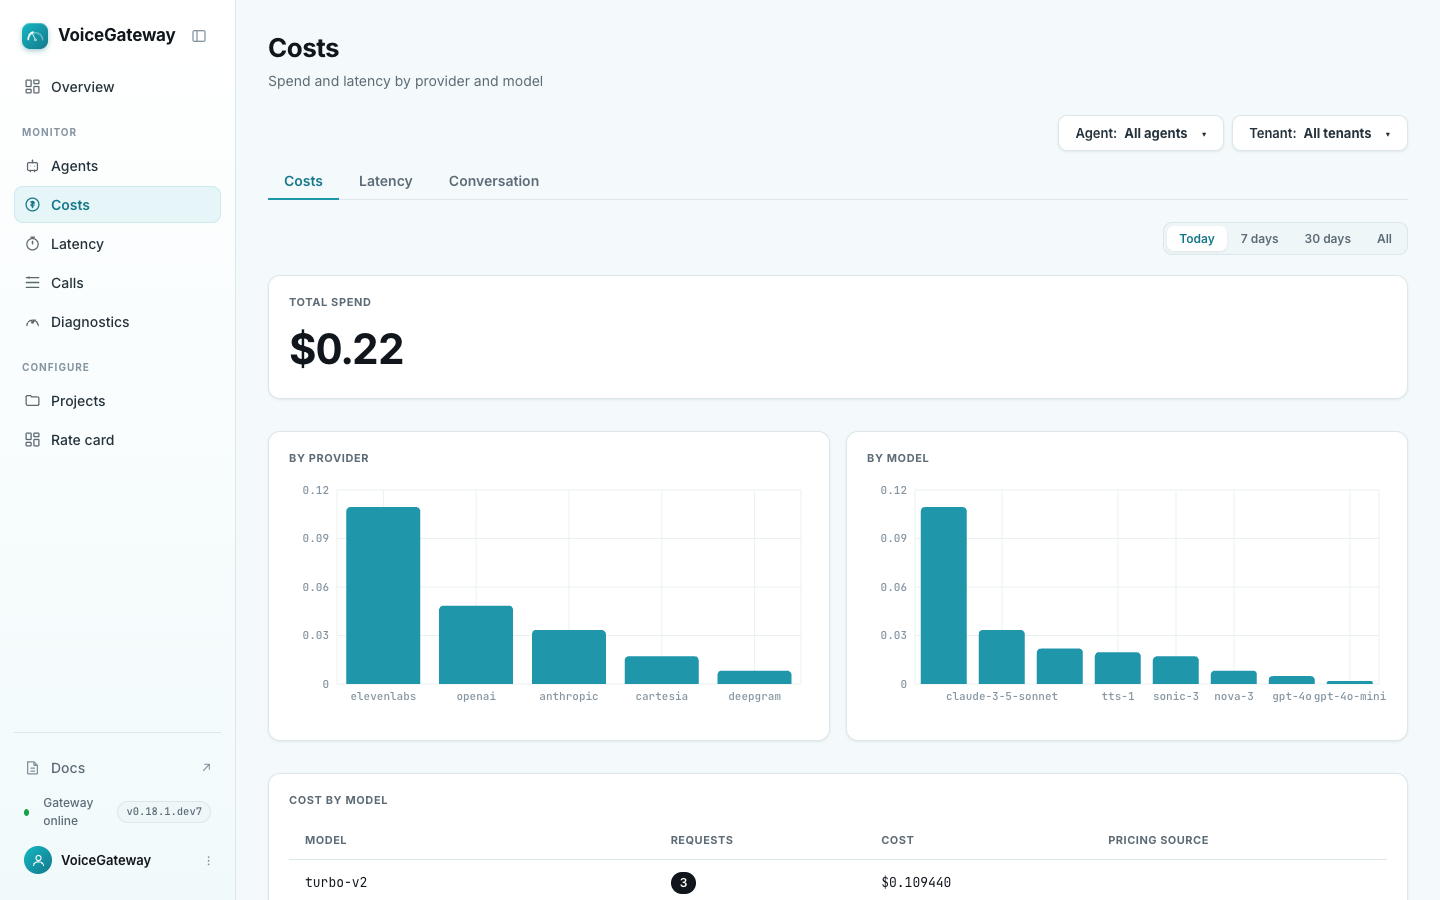Click the REQUESTS column header
1440x900 pixels.
coord(702,840)
